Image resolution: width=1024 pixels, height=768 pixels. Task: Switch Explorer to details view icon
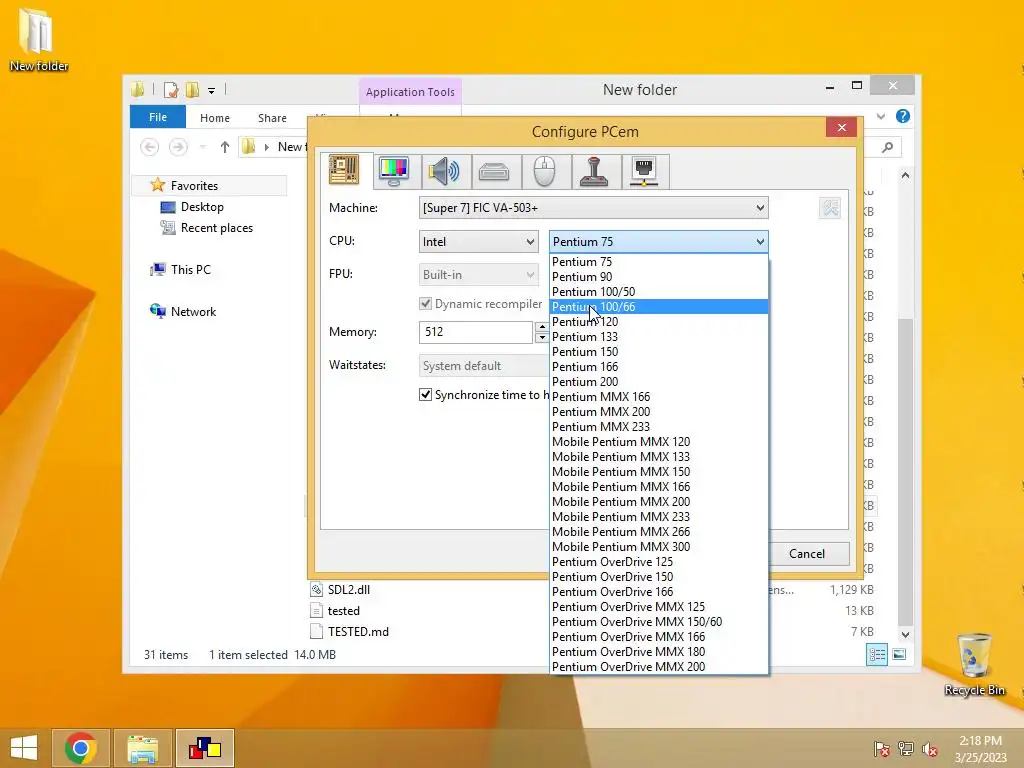[x=877, y=654]
